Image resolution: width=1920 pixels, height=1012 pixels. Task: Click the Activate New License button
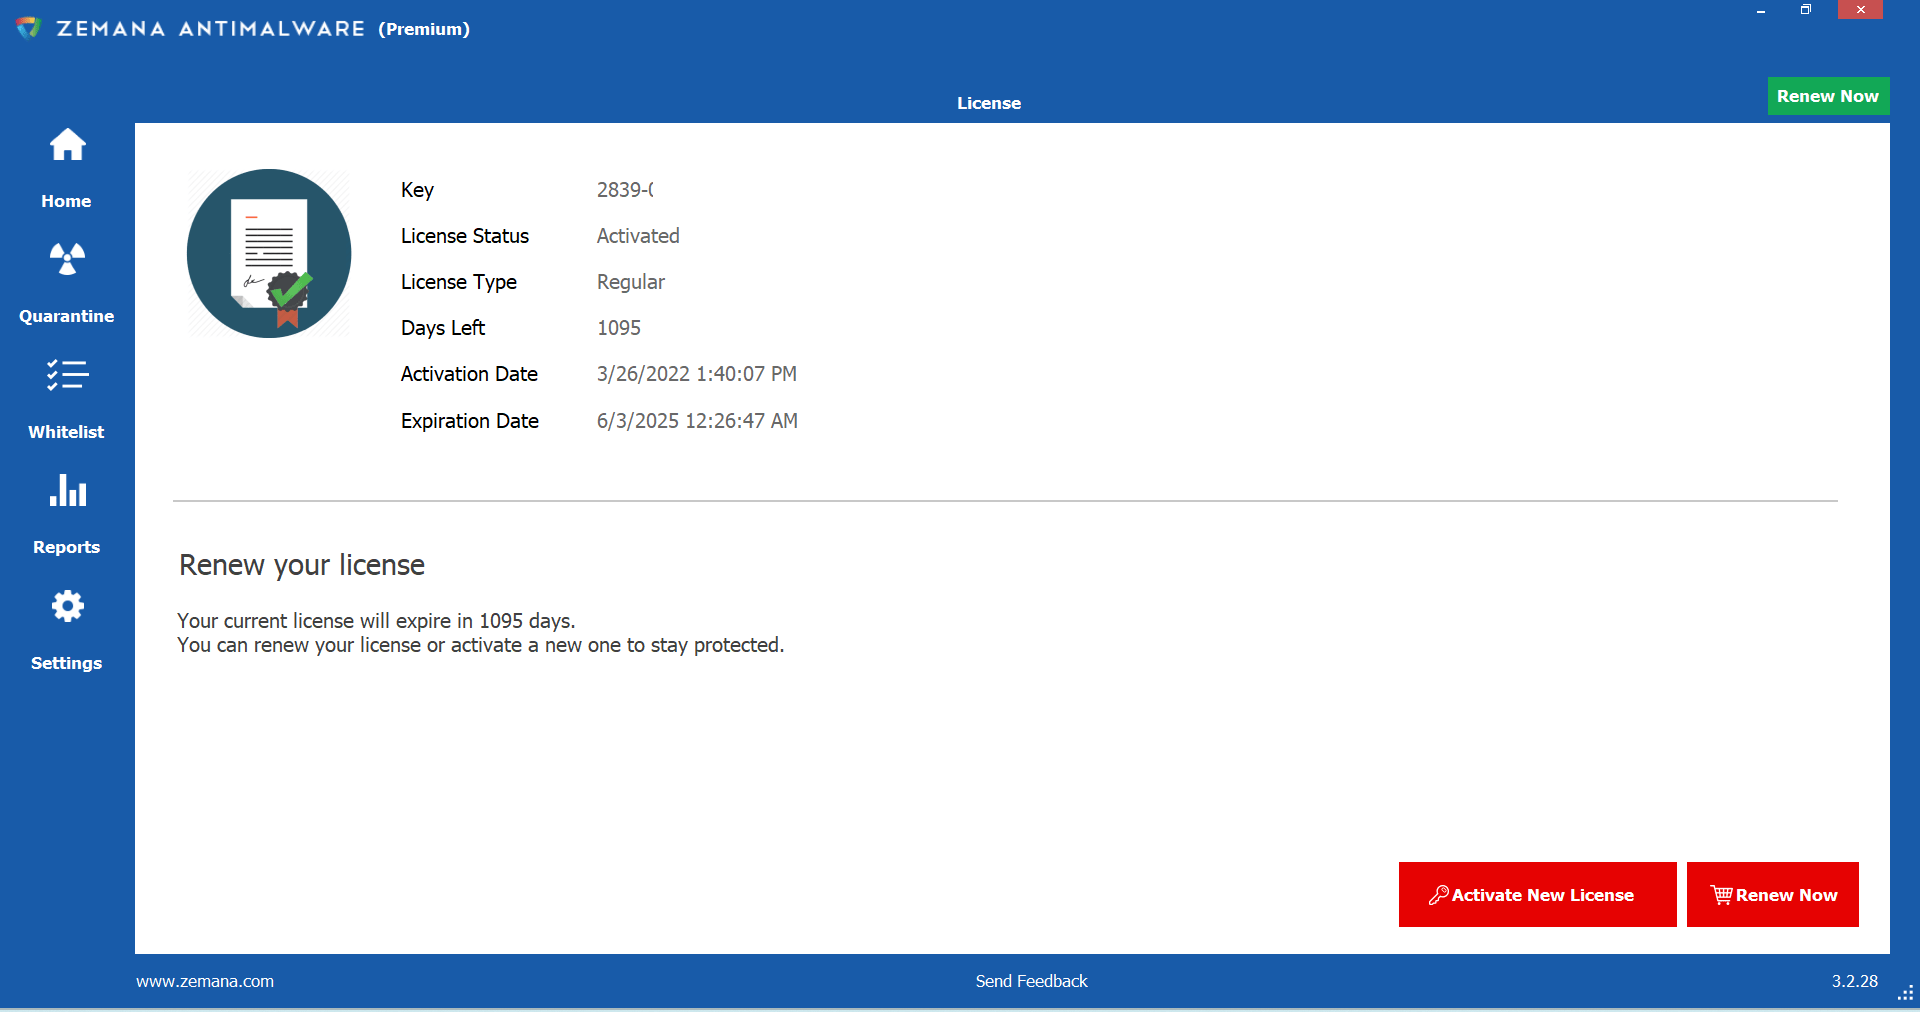pos(1537,894)
